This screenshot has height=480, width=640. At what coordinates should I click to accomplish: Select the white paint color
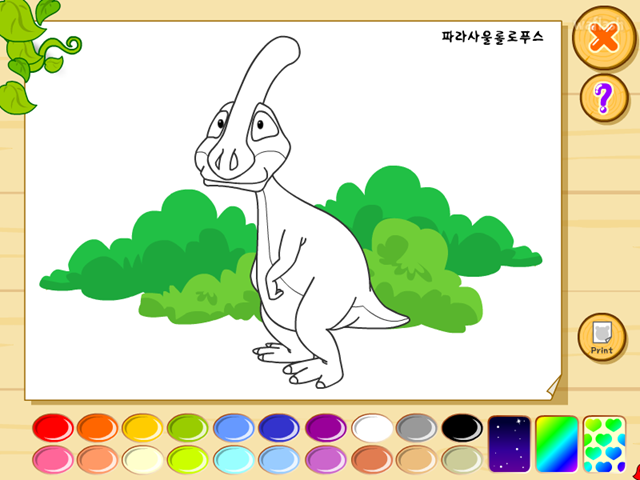point(372,428)
